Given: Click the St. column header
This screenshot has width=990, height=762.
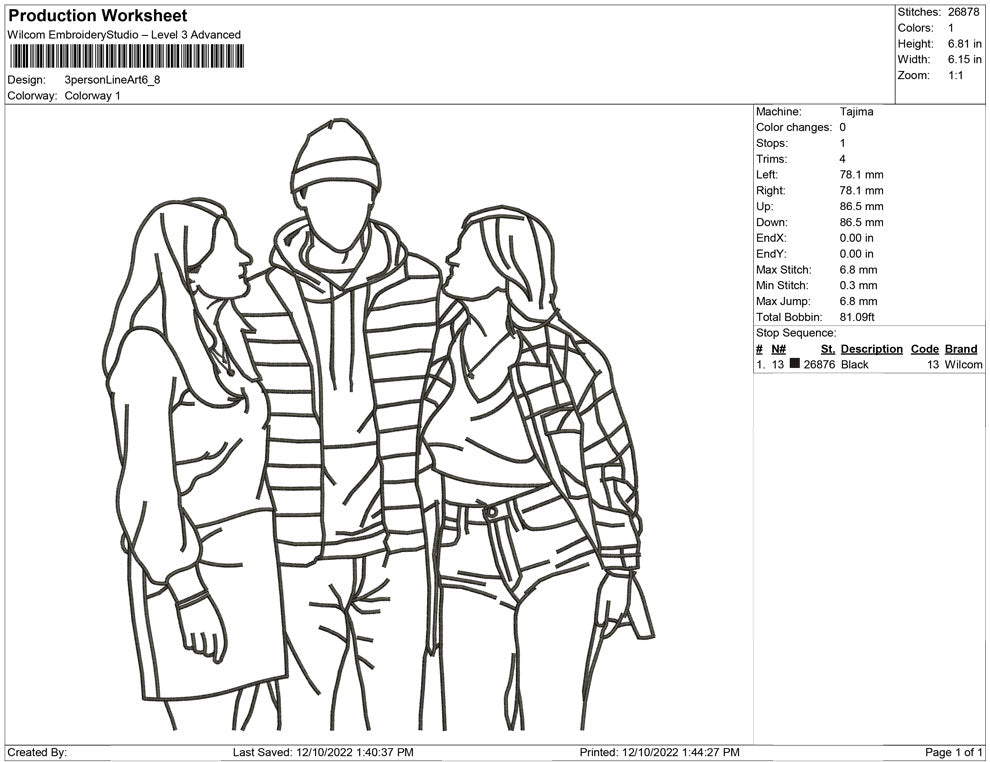Looking at the screenshot, I should [827, 349].
